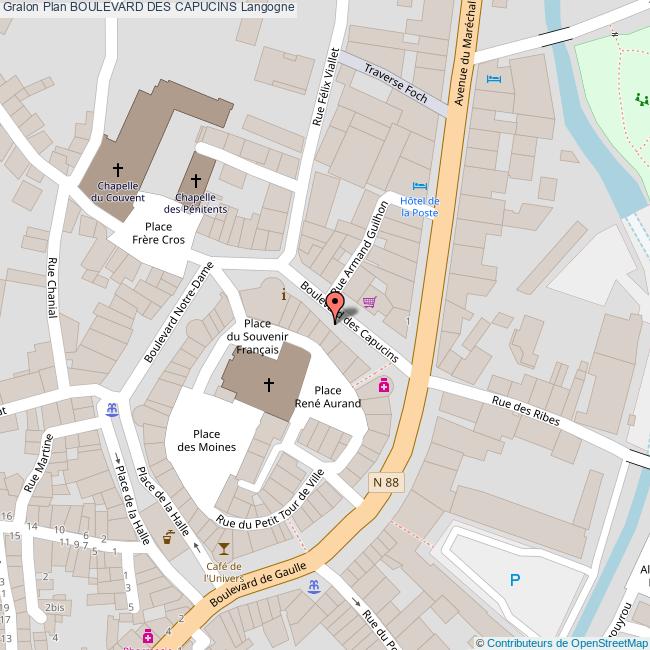Click the tourist information 'i' icon
Image resolution: width=650 pixels, height=650 pixels.
coord(284,295)
